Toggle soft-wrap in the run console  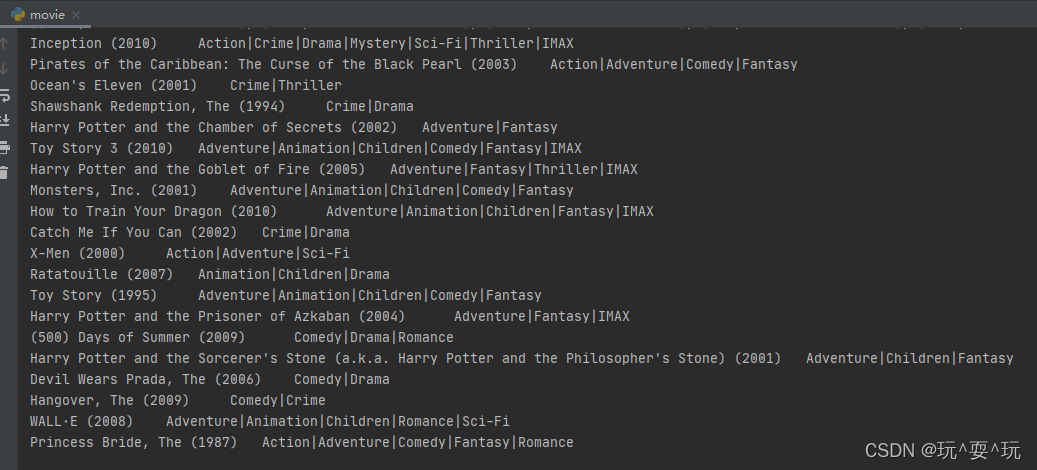[x=4, y=95]
